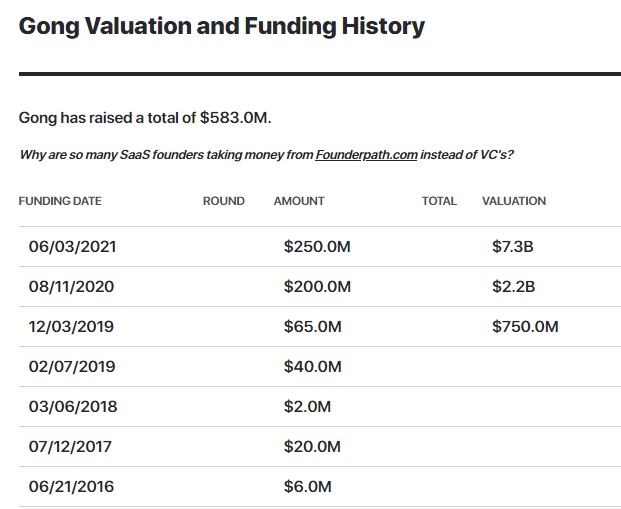Click the Gong Valuation and Funding History heading
The image size is (621, 509).
[221, 27]
